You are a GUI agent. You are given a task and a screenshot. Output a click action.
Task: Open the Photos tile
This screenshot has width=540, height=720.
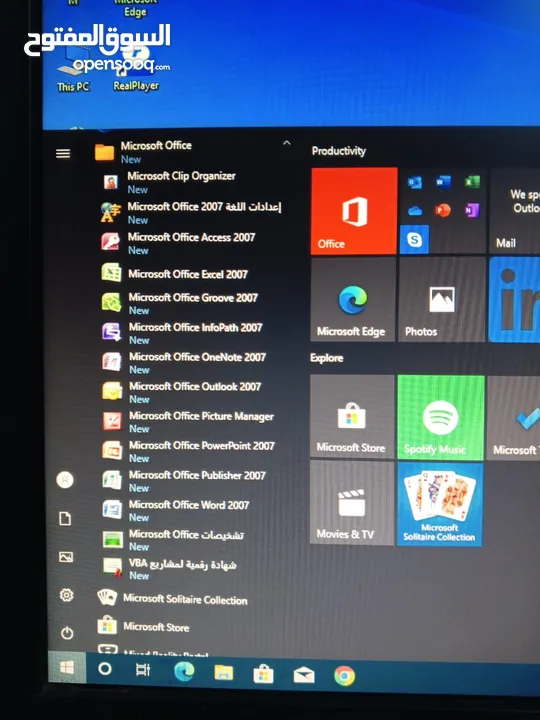point(442,299)
